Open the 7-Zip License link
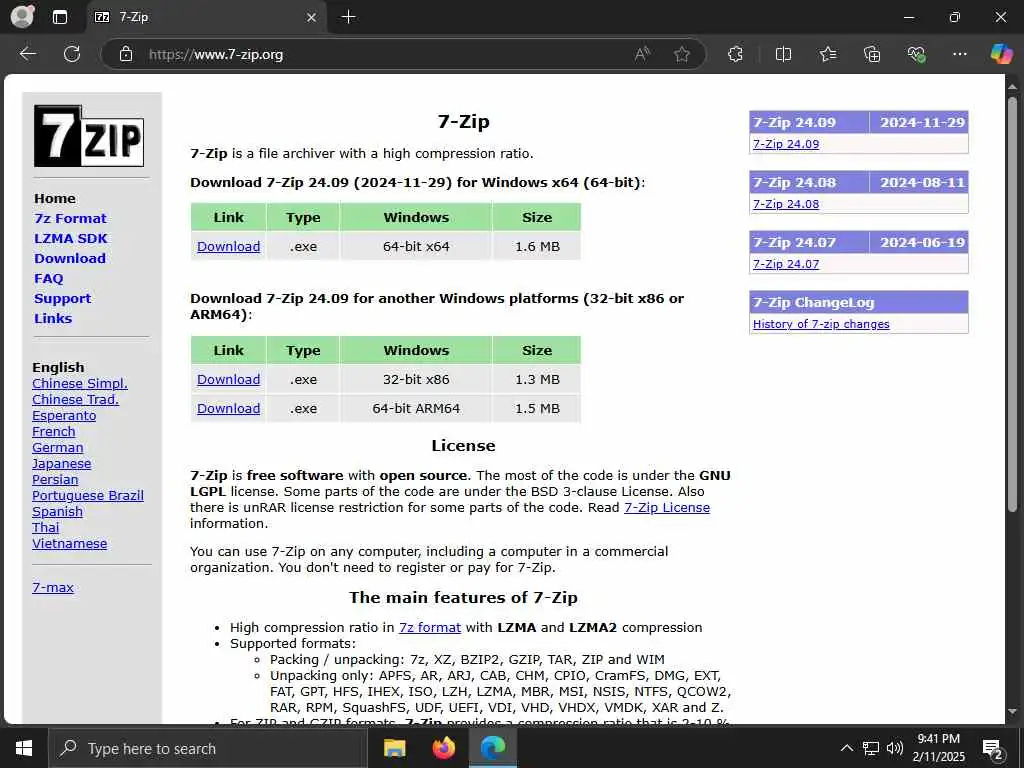This screenshot has width=1024, height=768. [667, 507]
